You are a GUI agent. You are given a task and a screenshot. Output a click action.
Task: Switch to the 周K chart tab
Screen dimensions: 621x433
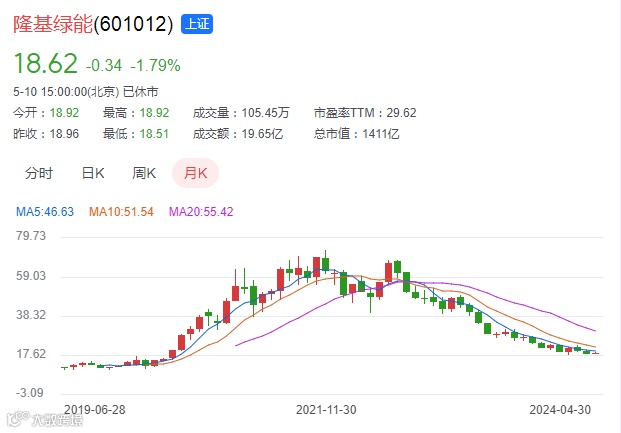click(144, 173)
